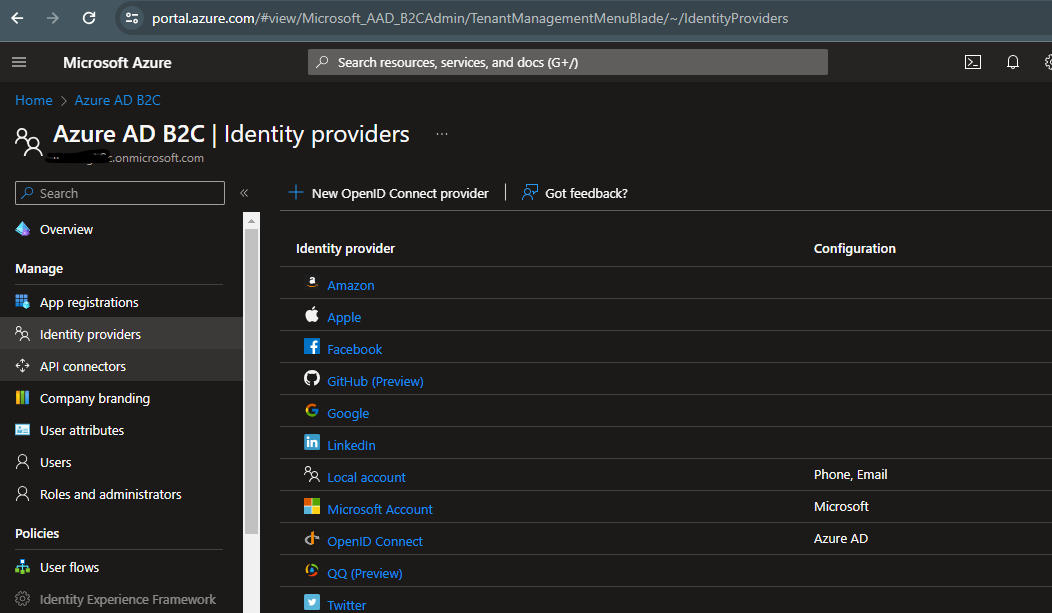Open the ellipsis more options menu
Image resolution: width=1052 pixels, height=613 pixels.
click(x=441, y=133)
